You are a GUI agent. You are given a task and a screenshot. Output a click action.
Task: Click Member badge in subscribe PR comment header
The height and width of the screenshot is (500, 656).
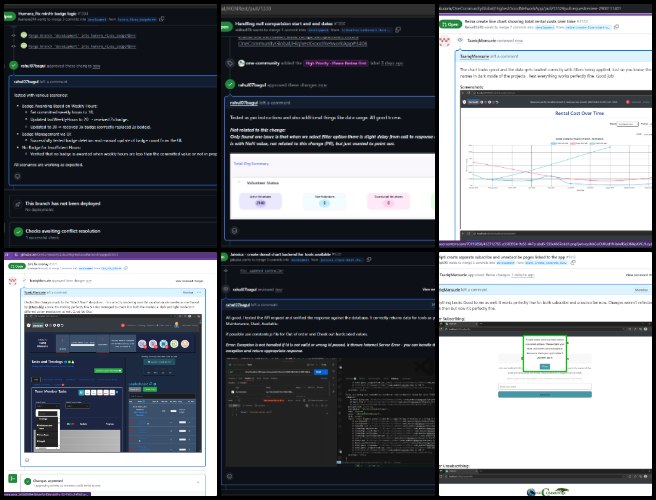(641, 290)
